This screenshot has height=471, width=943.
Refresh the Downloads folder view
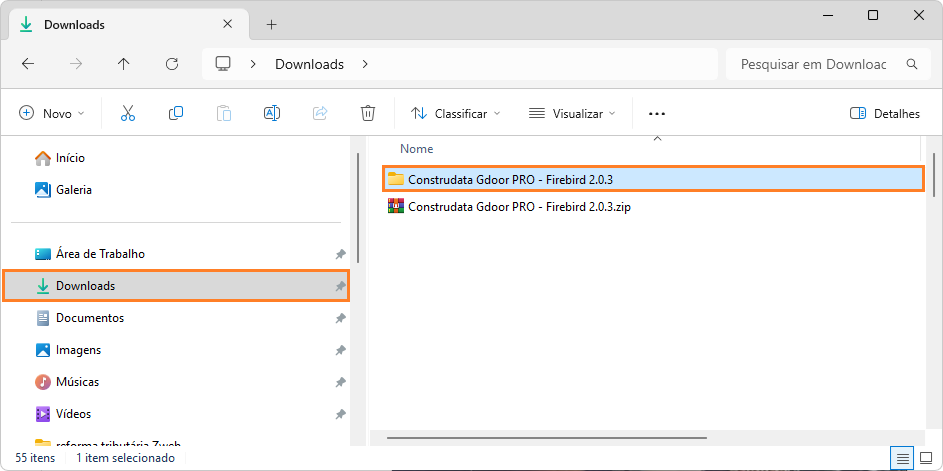172,64
